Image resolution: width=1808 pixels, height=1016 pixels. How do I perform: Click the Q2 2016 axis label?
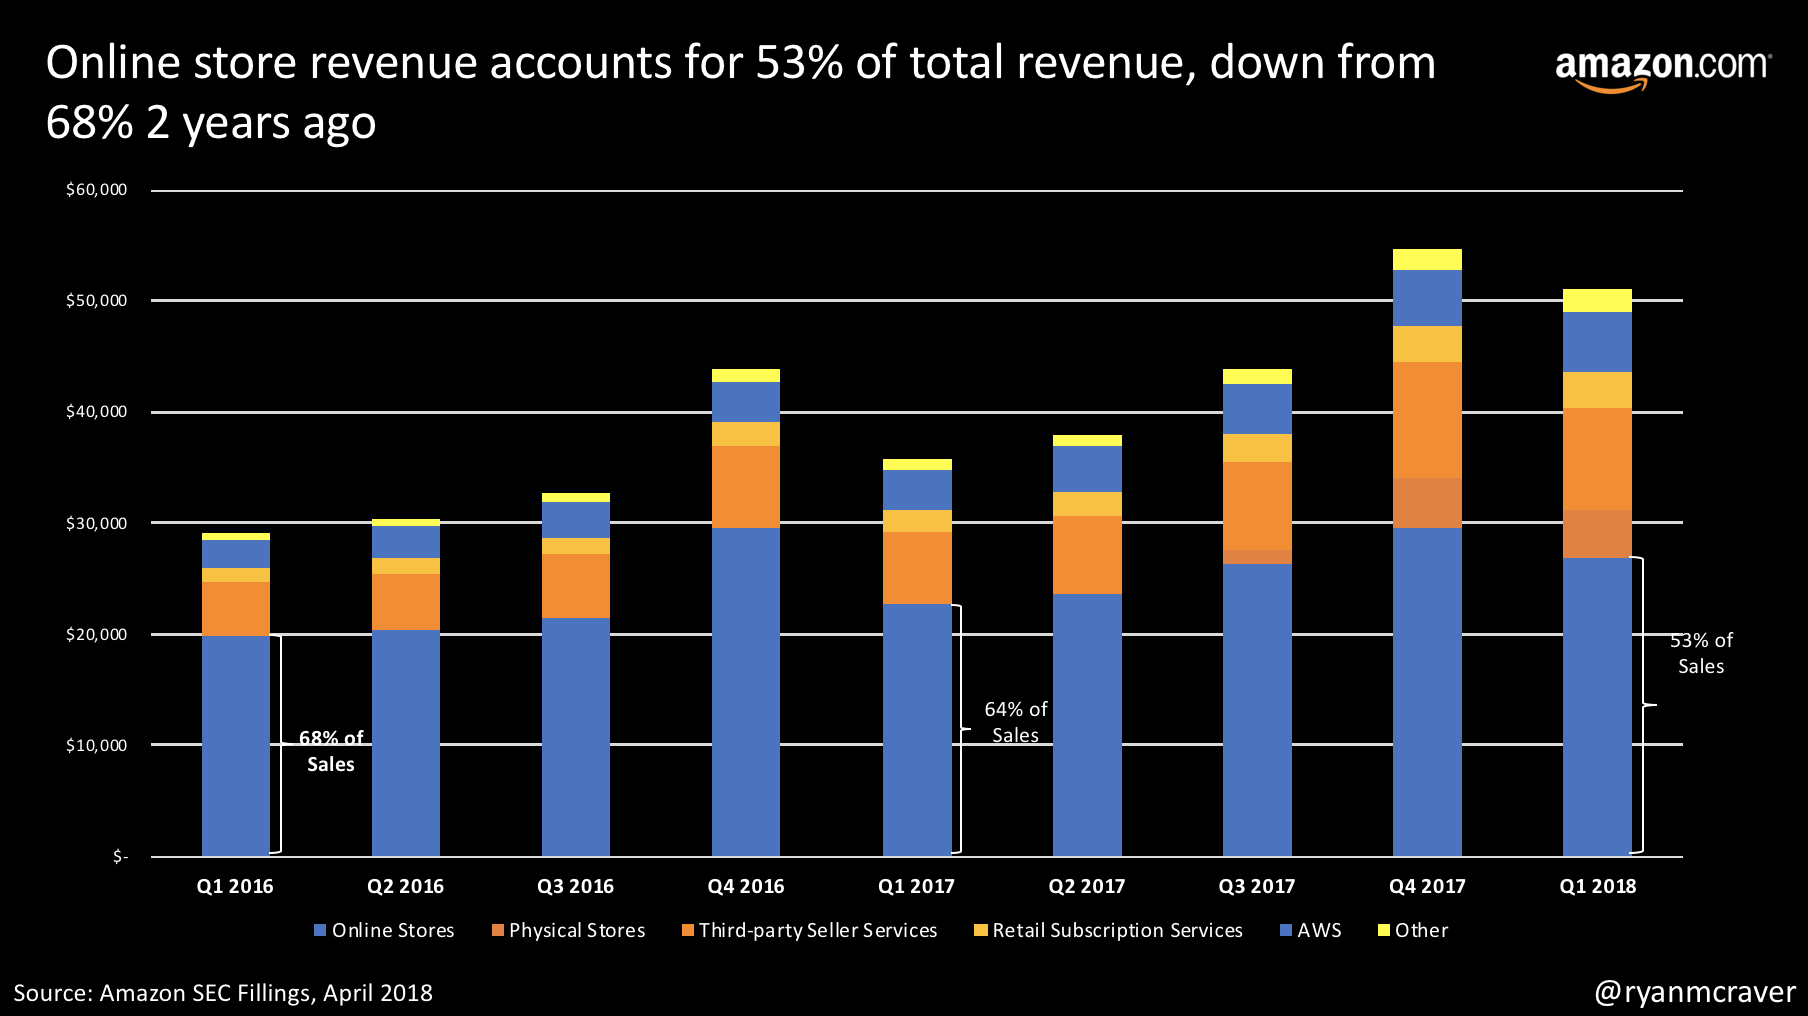(x=405, y=886)
